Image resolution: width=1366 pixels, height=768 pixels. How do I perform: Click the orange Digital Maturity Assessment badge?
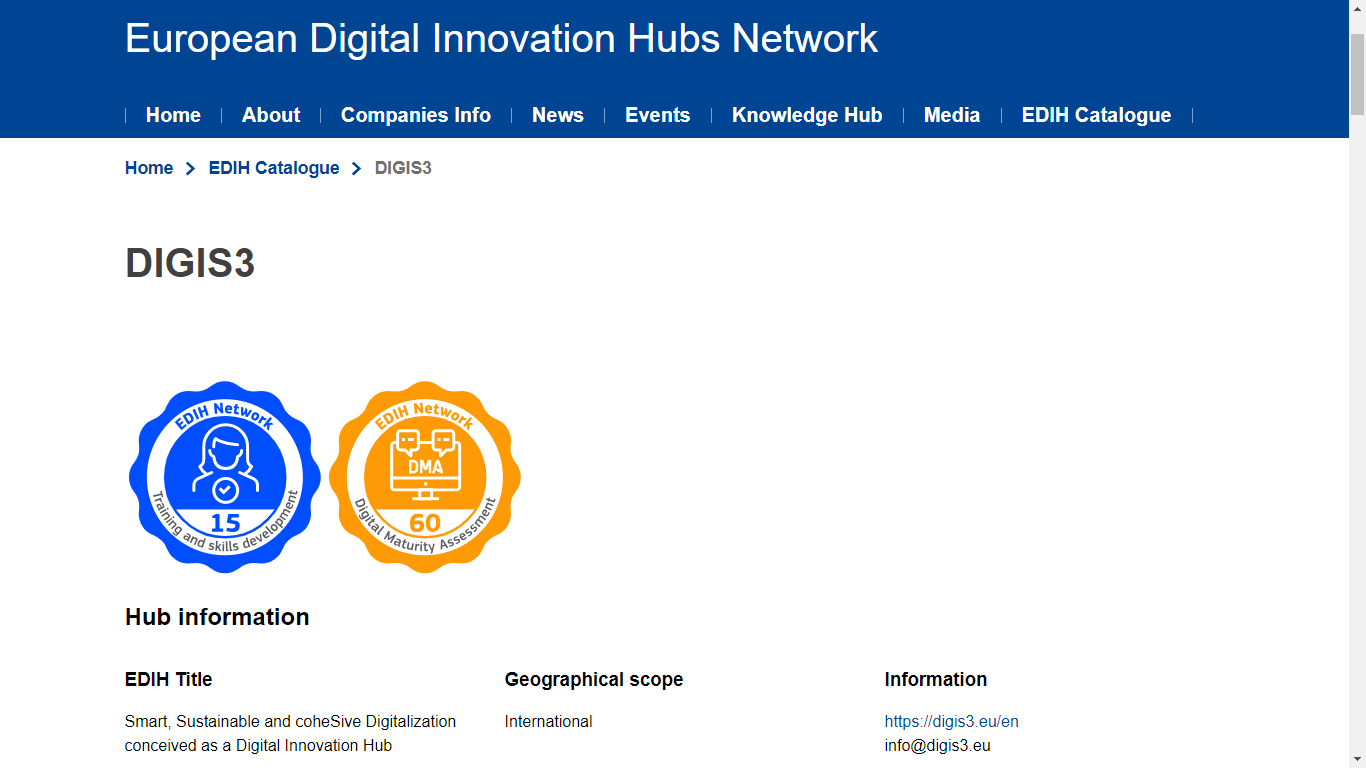coord(425,477)
